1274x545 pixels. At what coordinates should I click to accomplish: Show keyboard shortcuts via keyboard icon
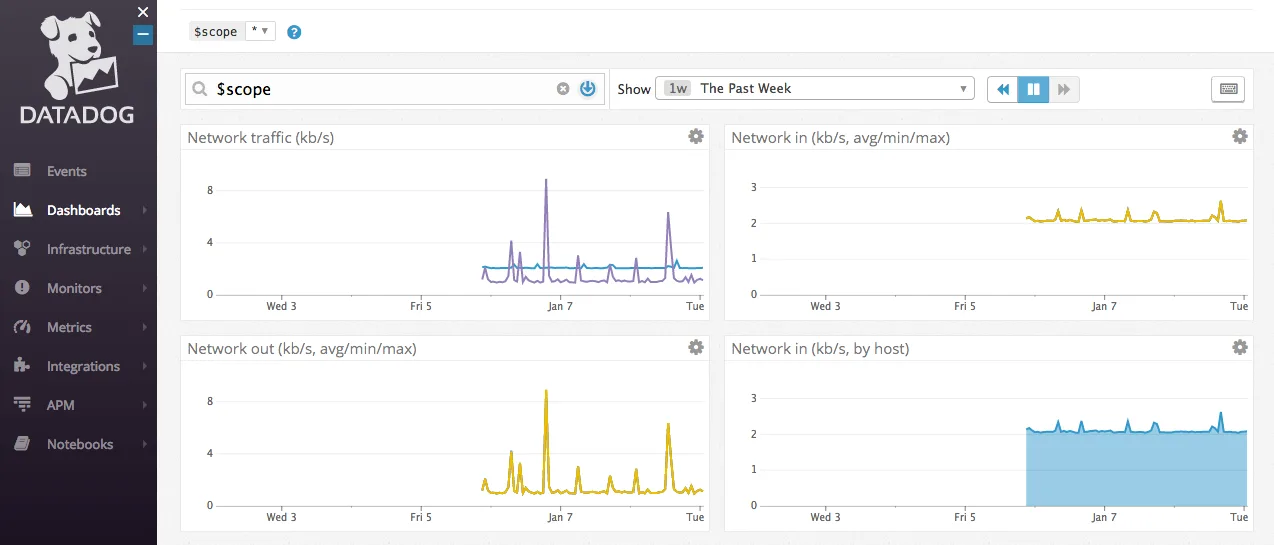pyautogui.click(x=1228, y=89)
